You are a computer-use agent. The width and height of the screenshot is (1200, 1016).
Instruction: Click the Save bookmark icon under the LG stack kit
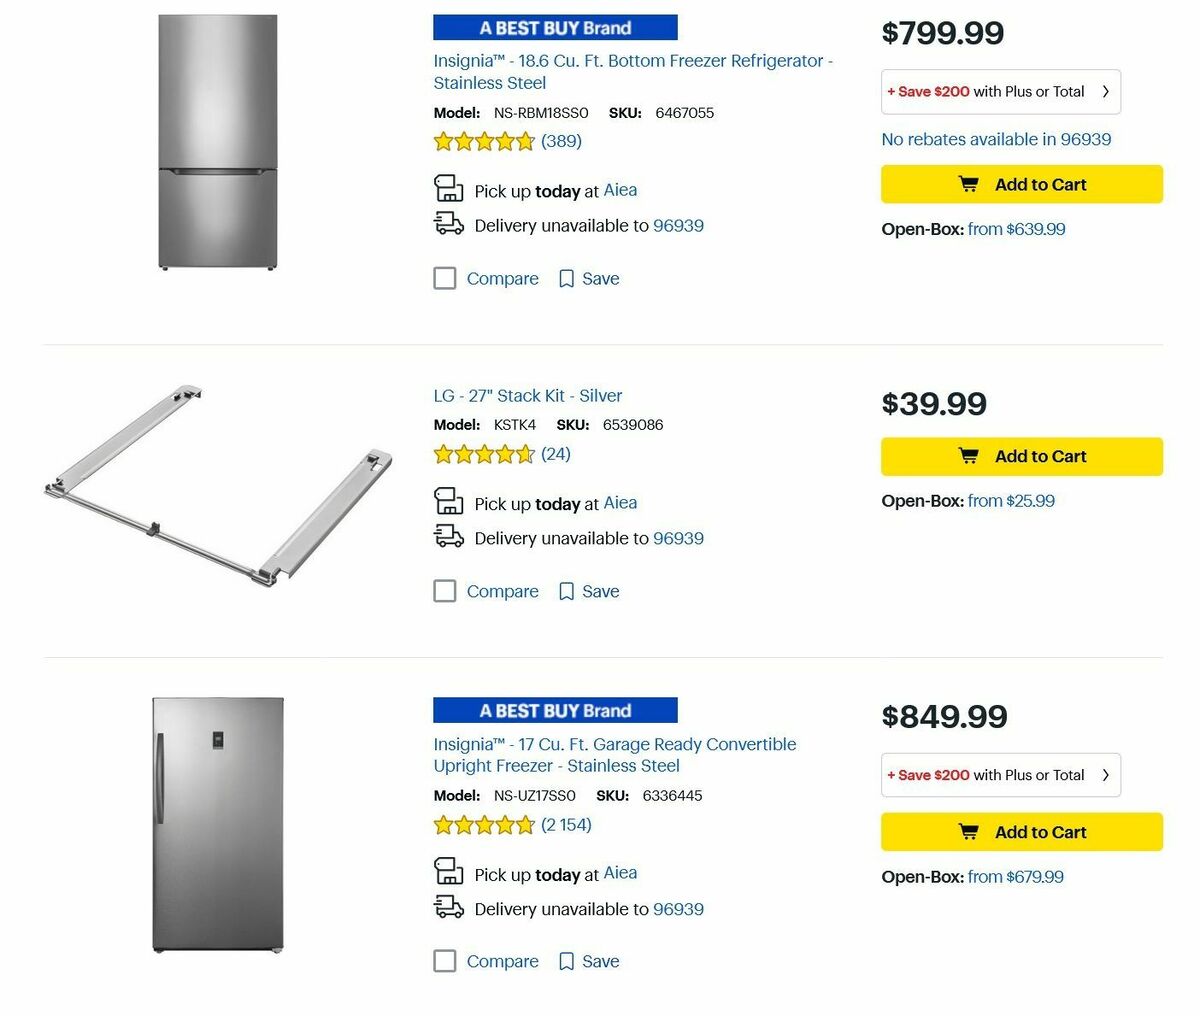[565, 590]
